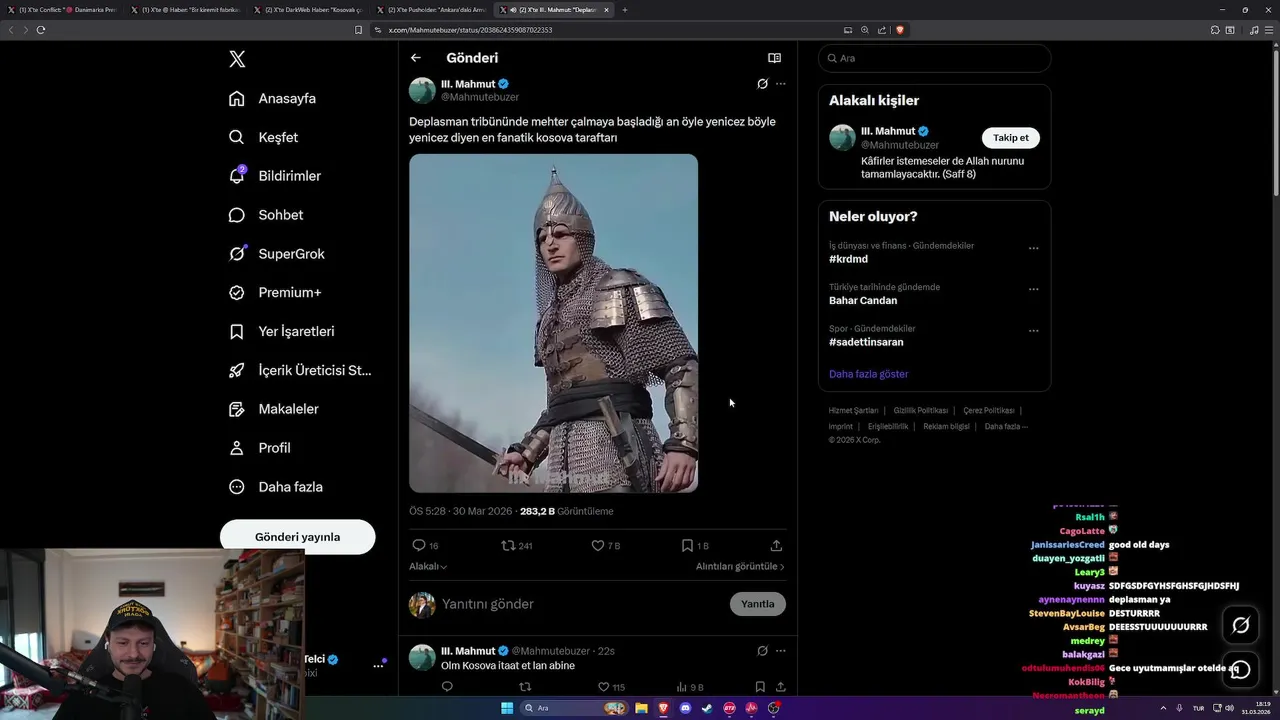Screen dimensions: 1280x720
Task: Open İçerik Üreticisi Stüdyosu
Action: pyautogui.click(x=300, y=370)
